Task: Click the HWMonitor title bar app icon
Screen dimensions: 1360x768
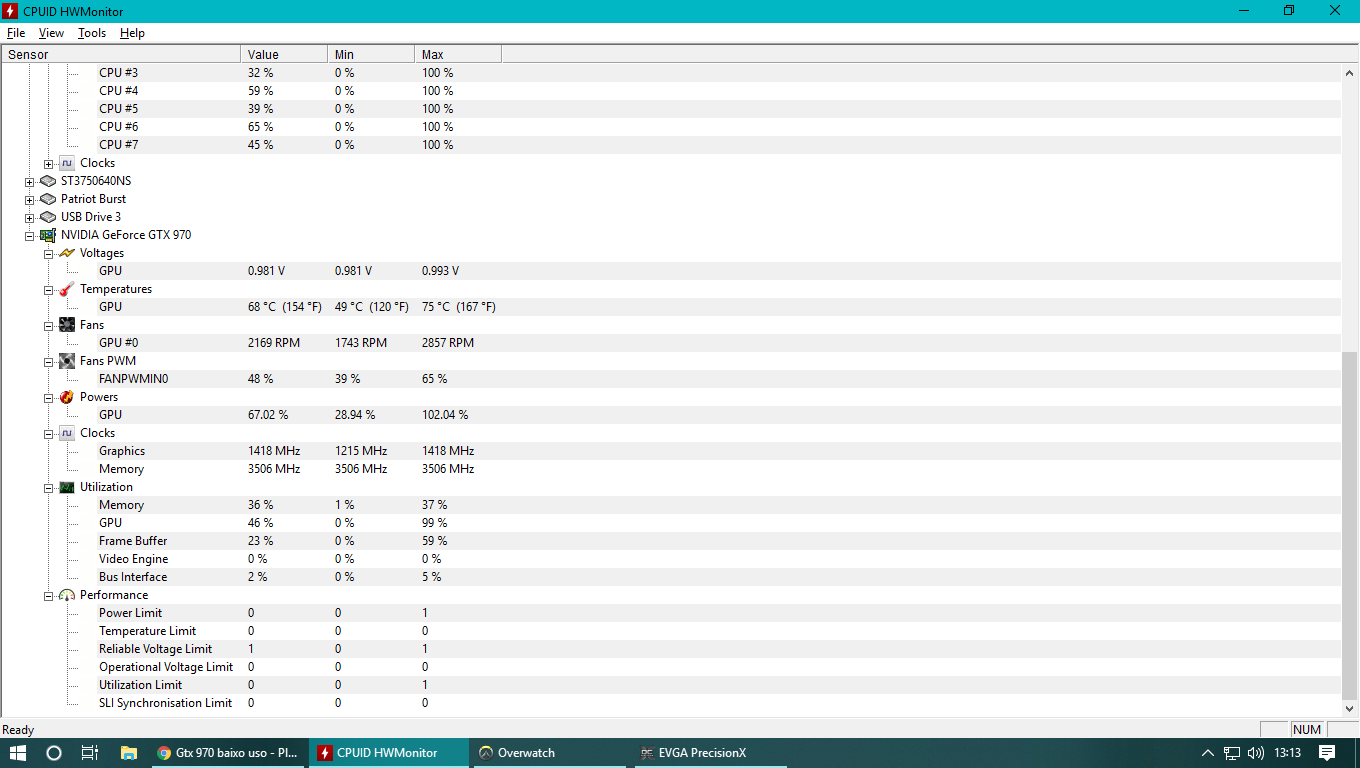Action: click(x=11, y=10)
